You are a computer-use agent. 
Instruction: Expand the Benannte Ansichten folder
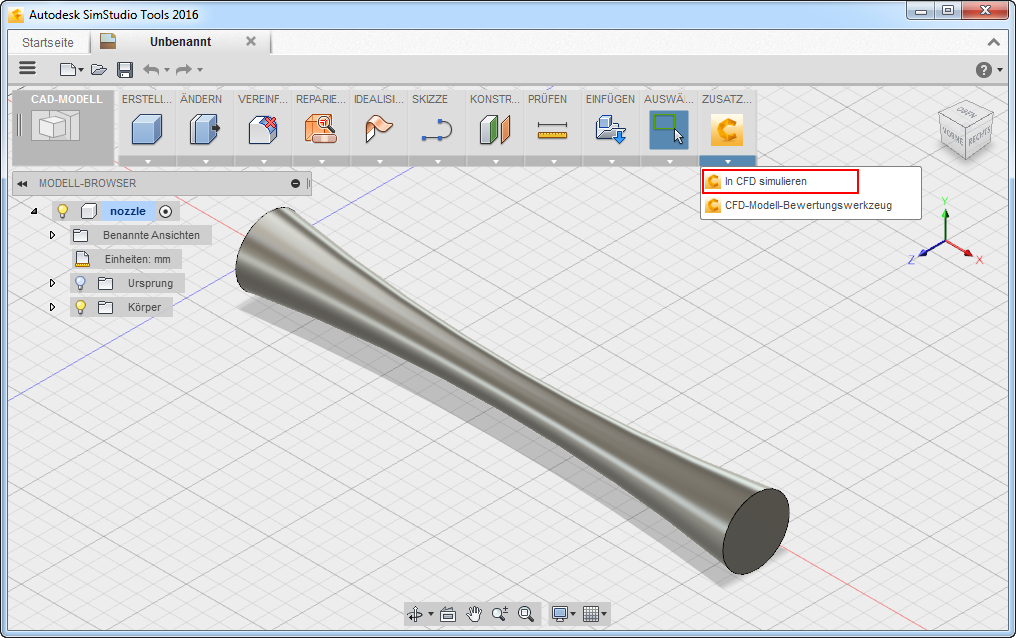coord(52,235)
